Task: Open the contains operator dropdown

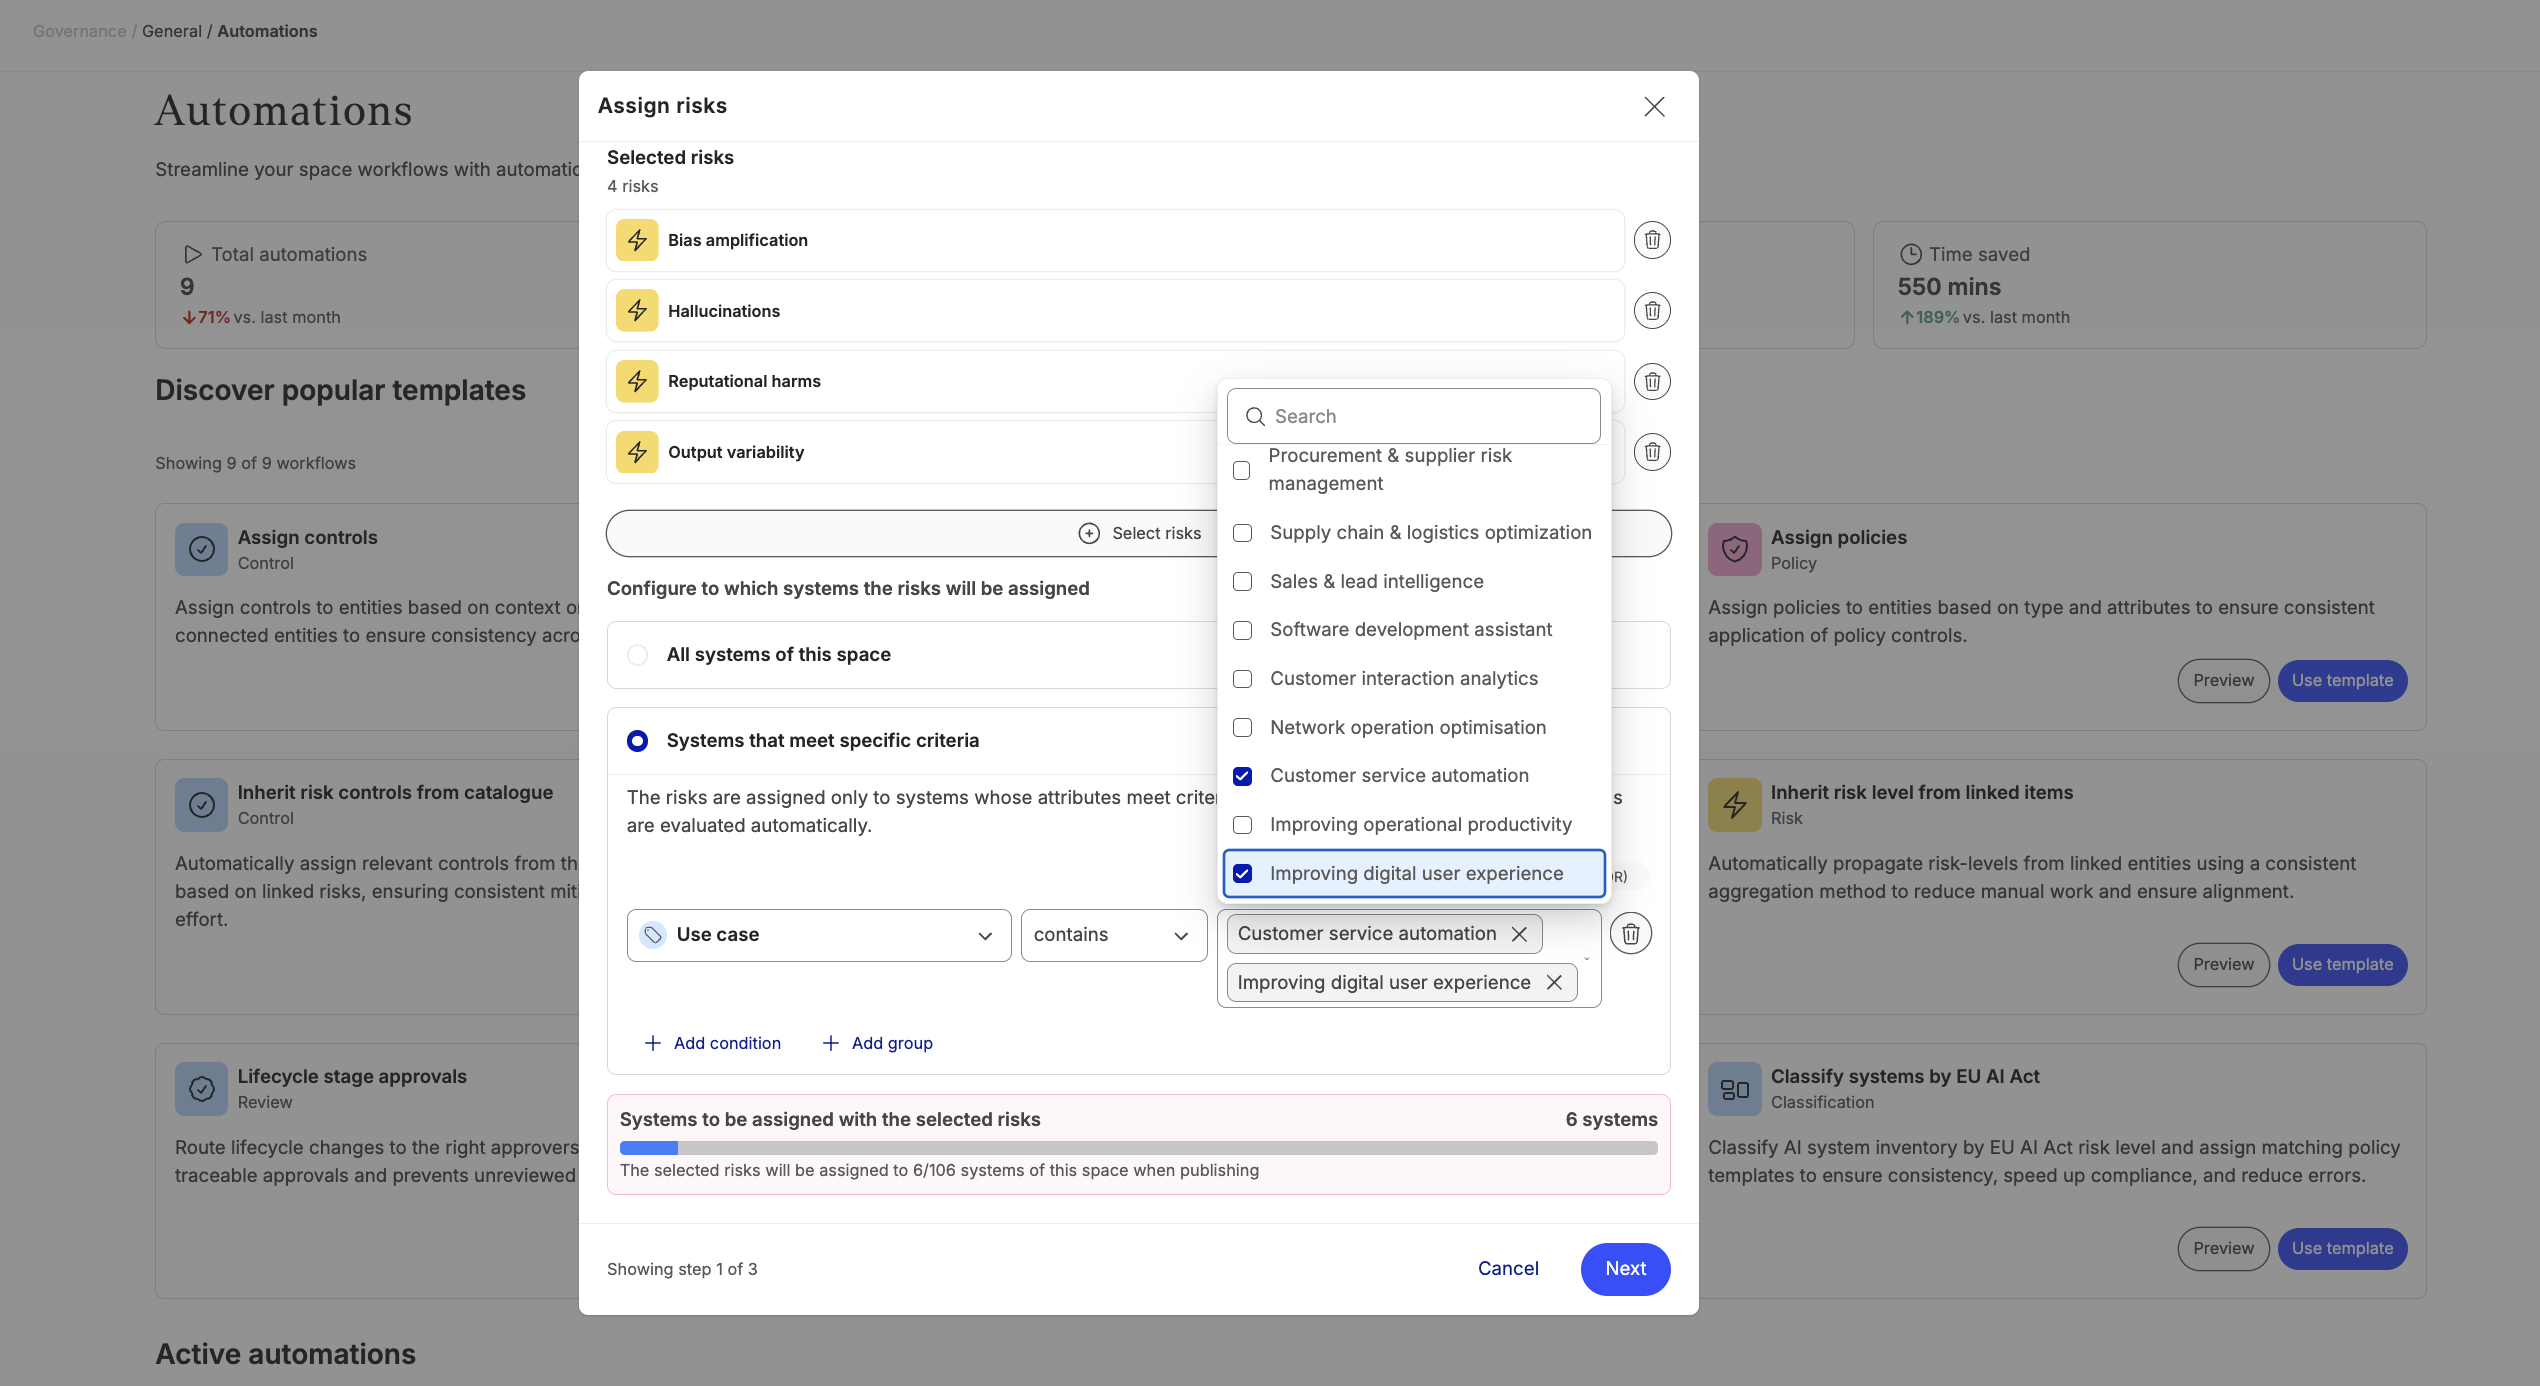Action: pos(1114,935)
